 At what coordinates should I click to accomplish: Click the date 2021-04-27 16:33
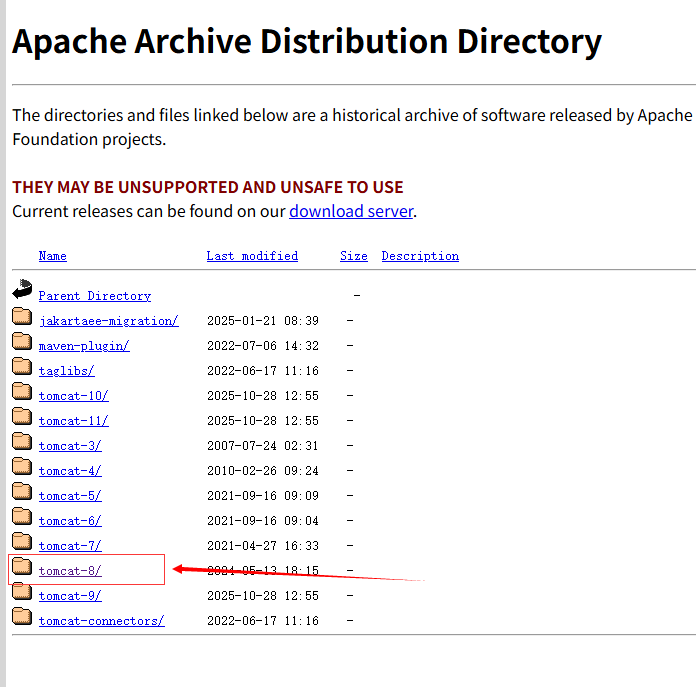(x=263, y=546)
